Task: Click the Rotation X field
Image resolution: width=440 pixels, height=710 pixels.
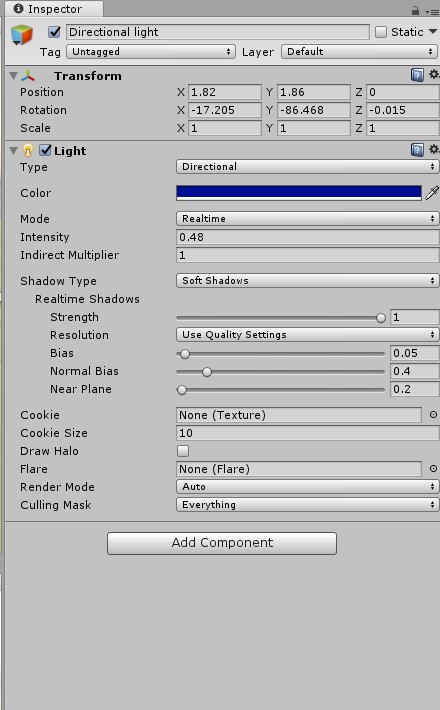Action: (225, 110)
